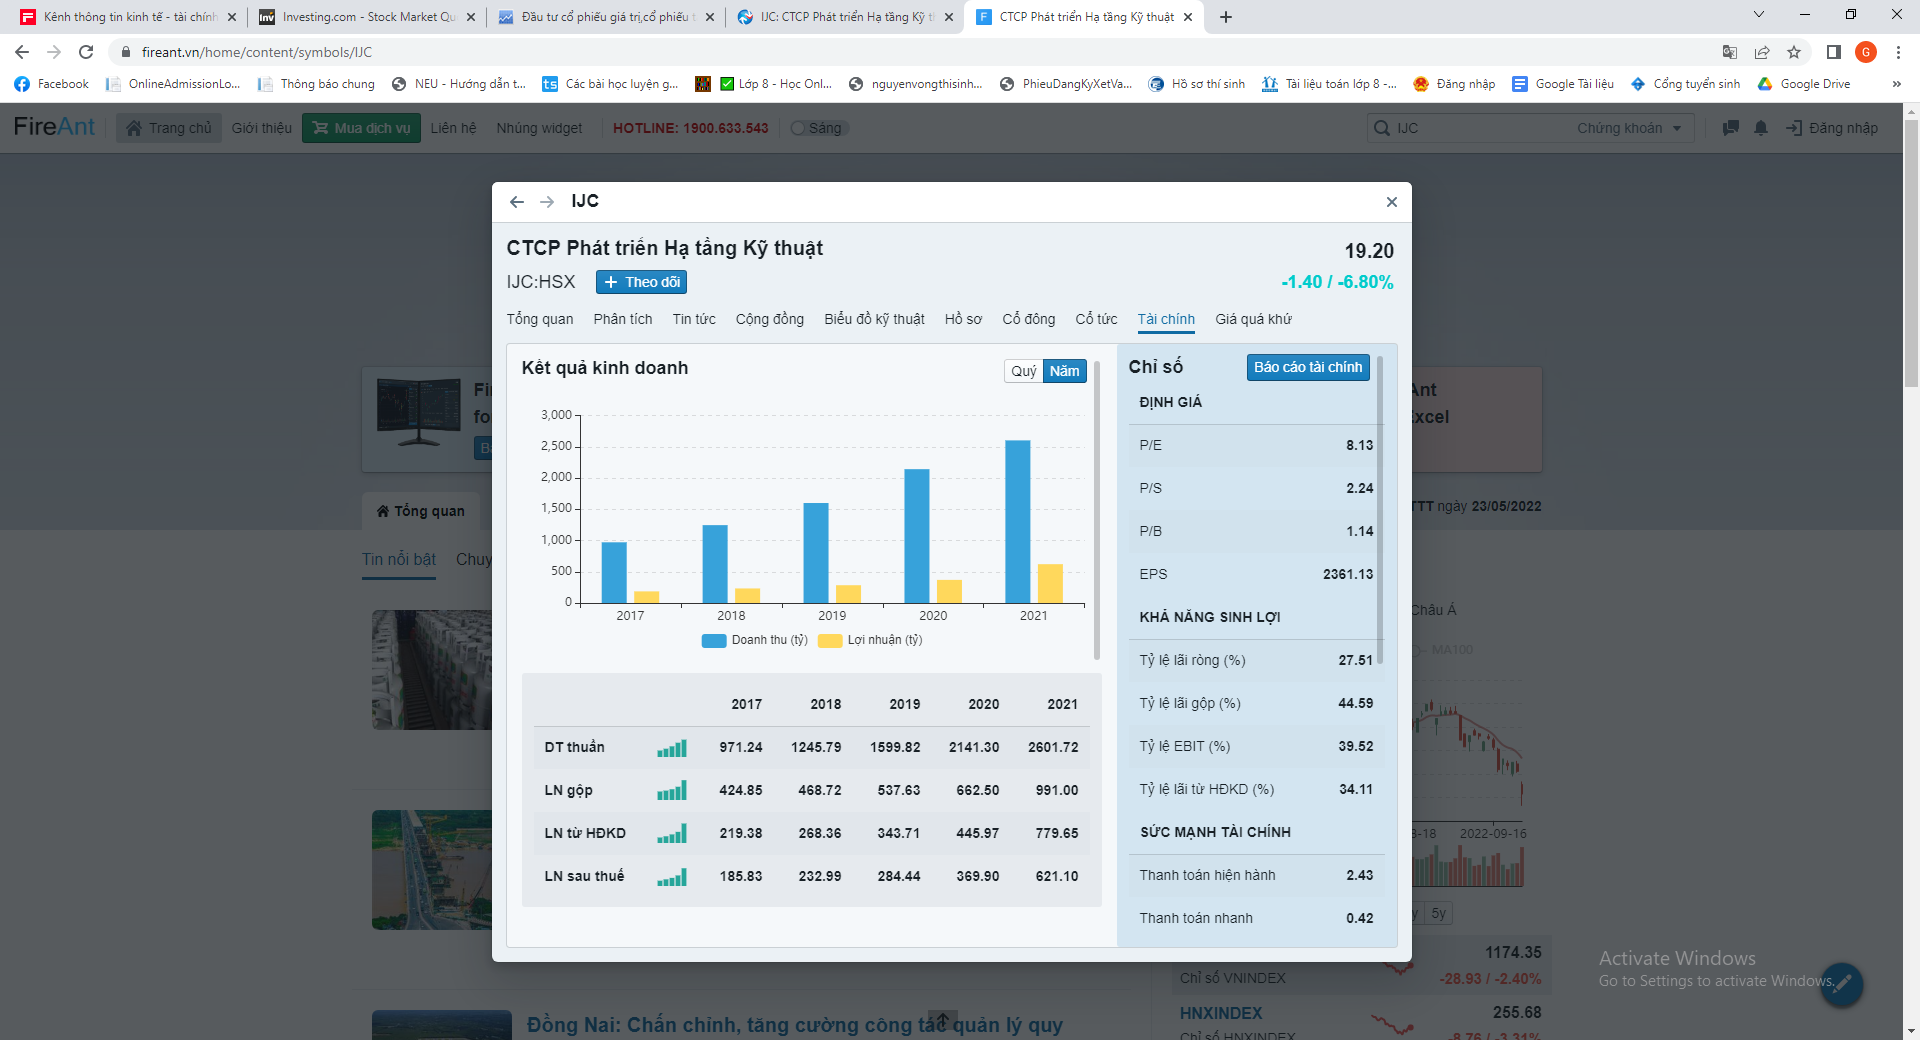The width and height of the screenshot is (1920, 1040).
Task: Open Biểu đồ kỹ thuật tab
Action: click(874, 319)
